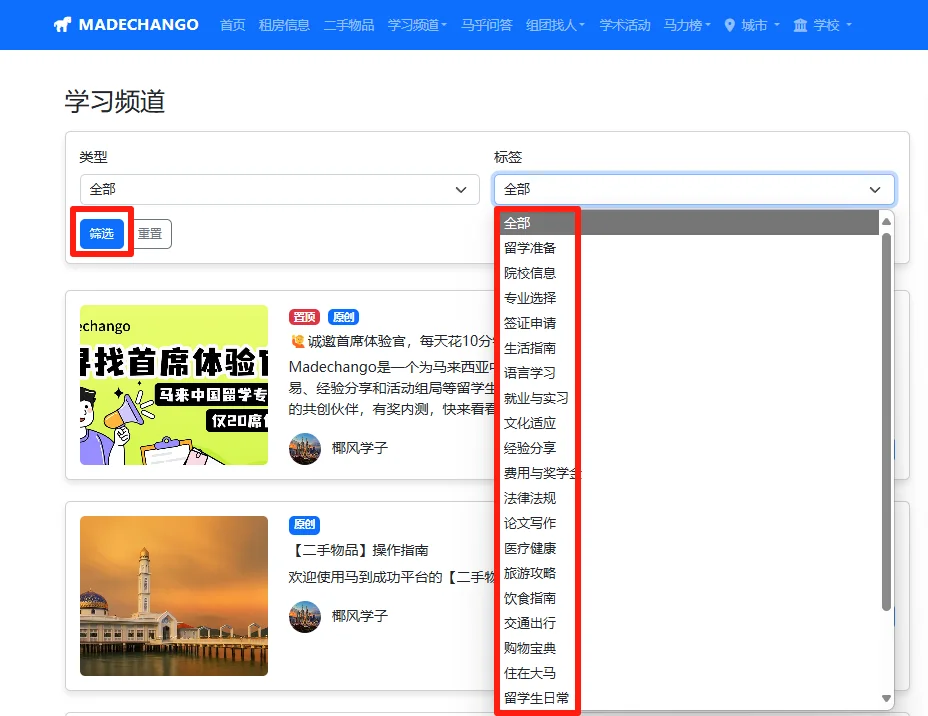The image size is (928, 716).
Task: Open the 【二手物品】操作指南 article title
Action: pos(359,550)
